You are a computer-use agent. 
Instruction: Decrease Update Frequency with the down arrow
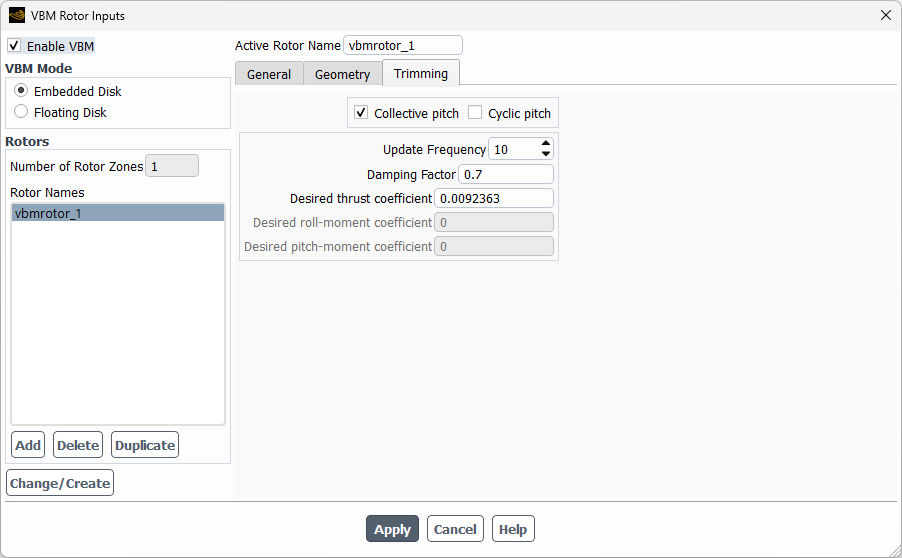546,154
